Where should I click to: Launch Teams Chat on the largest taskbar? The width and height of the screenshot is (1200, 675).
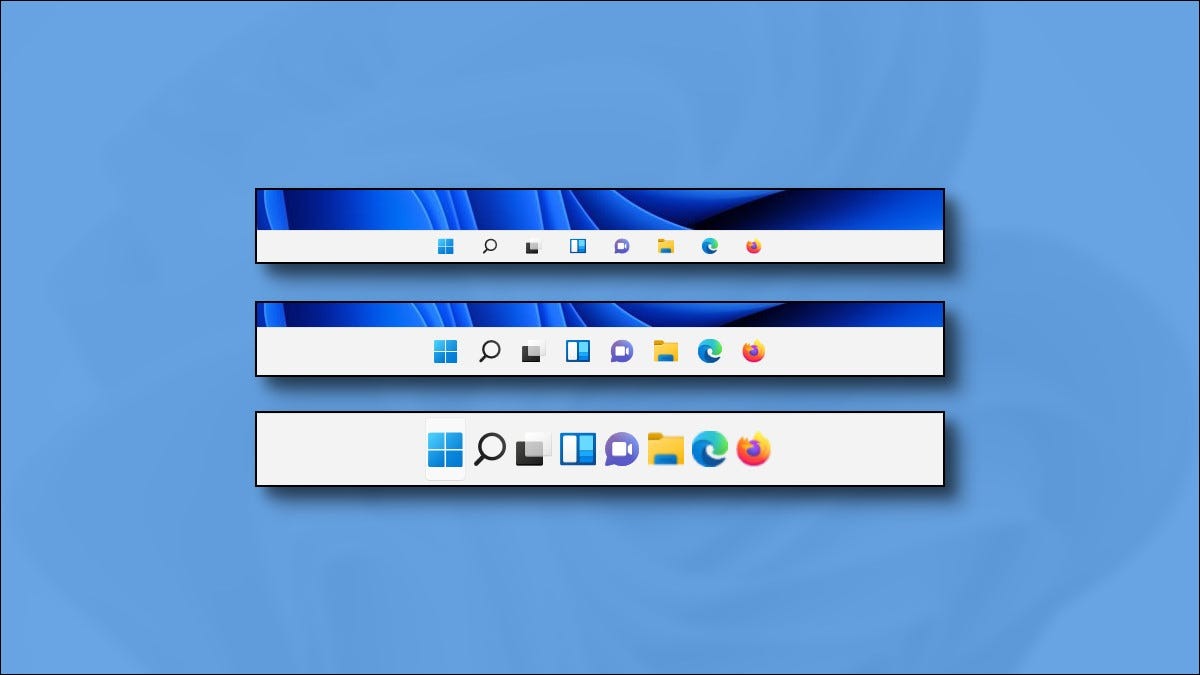coord(621,449)
